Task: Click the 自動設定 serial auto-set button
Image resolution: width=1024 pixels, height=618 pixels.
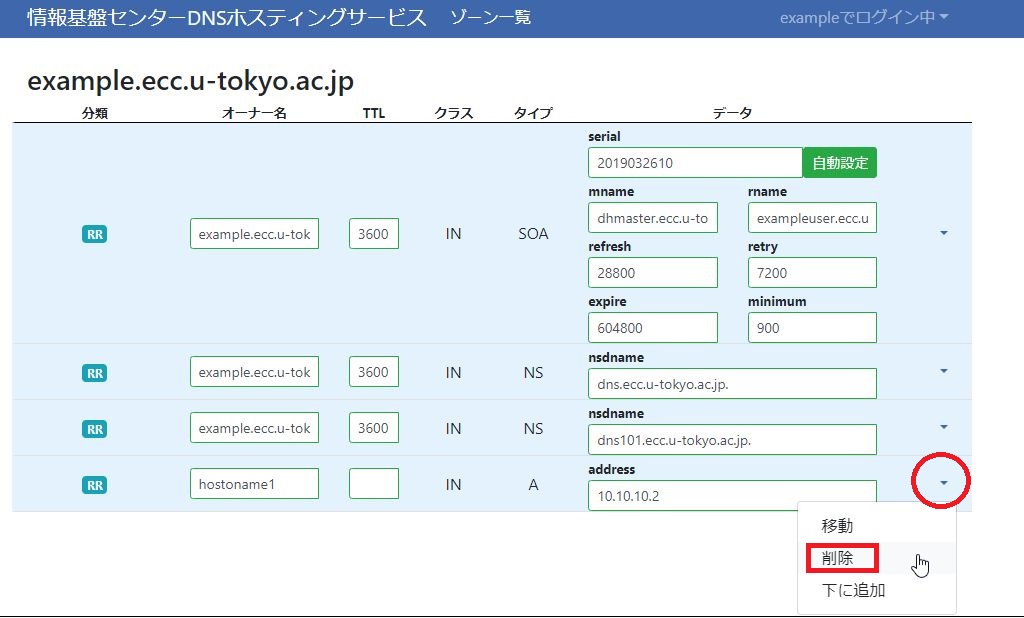Action: [x=840, y=163]
